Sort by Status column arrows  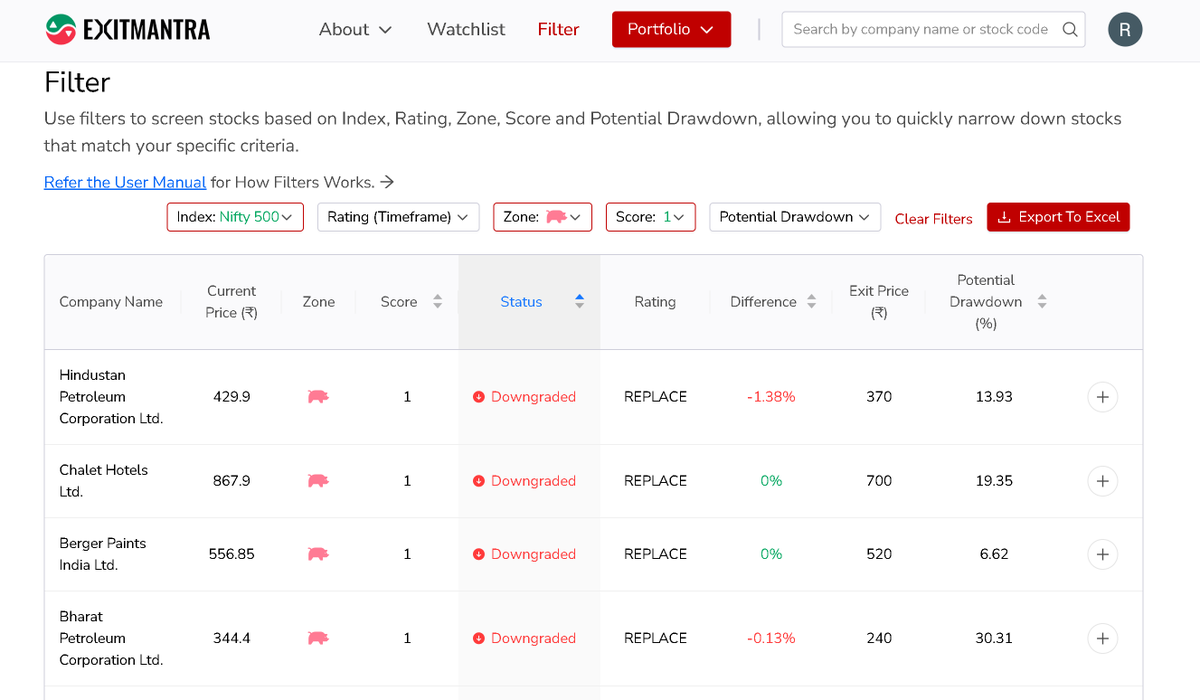coord(579,301)
